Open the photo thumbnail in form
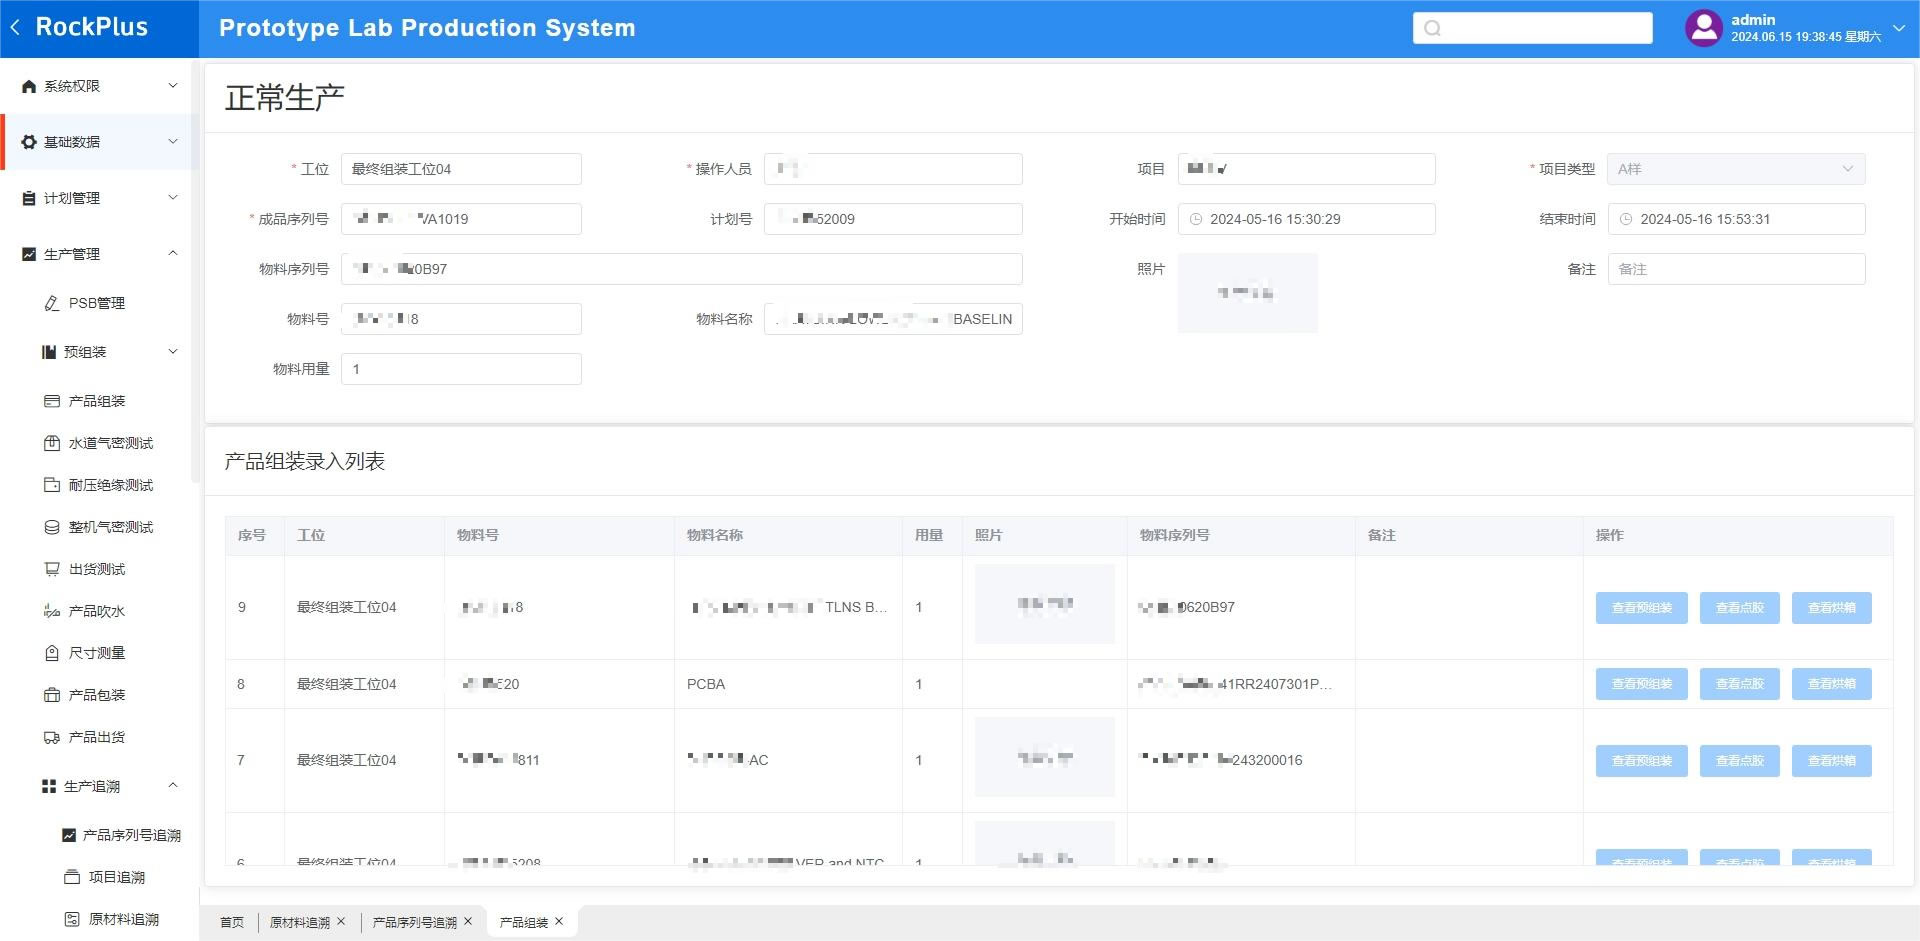1920x941 pixels. click(x=1247, y=293)
